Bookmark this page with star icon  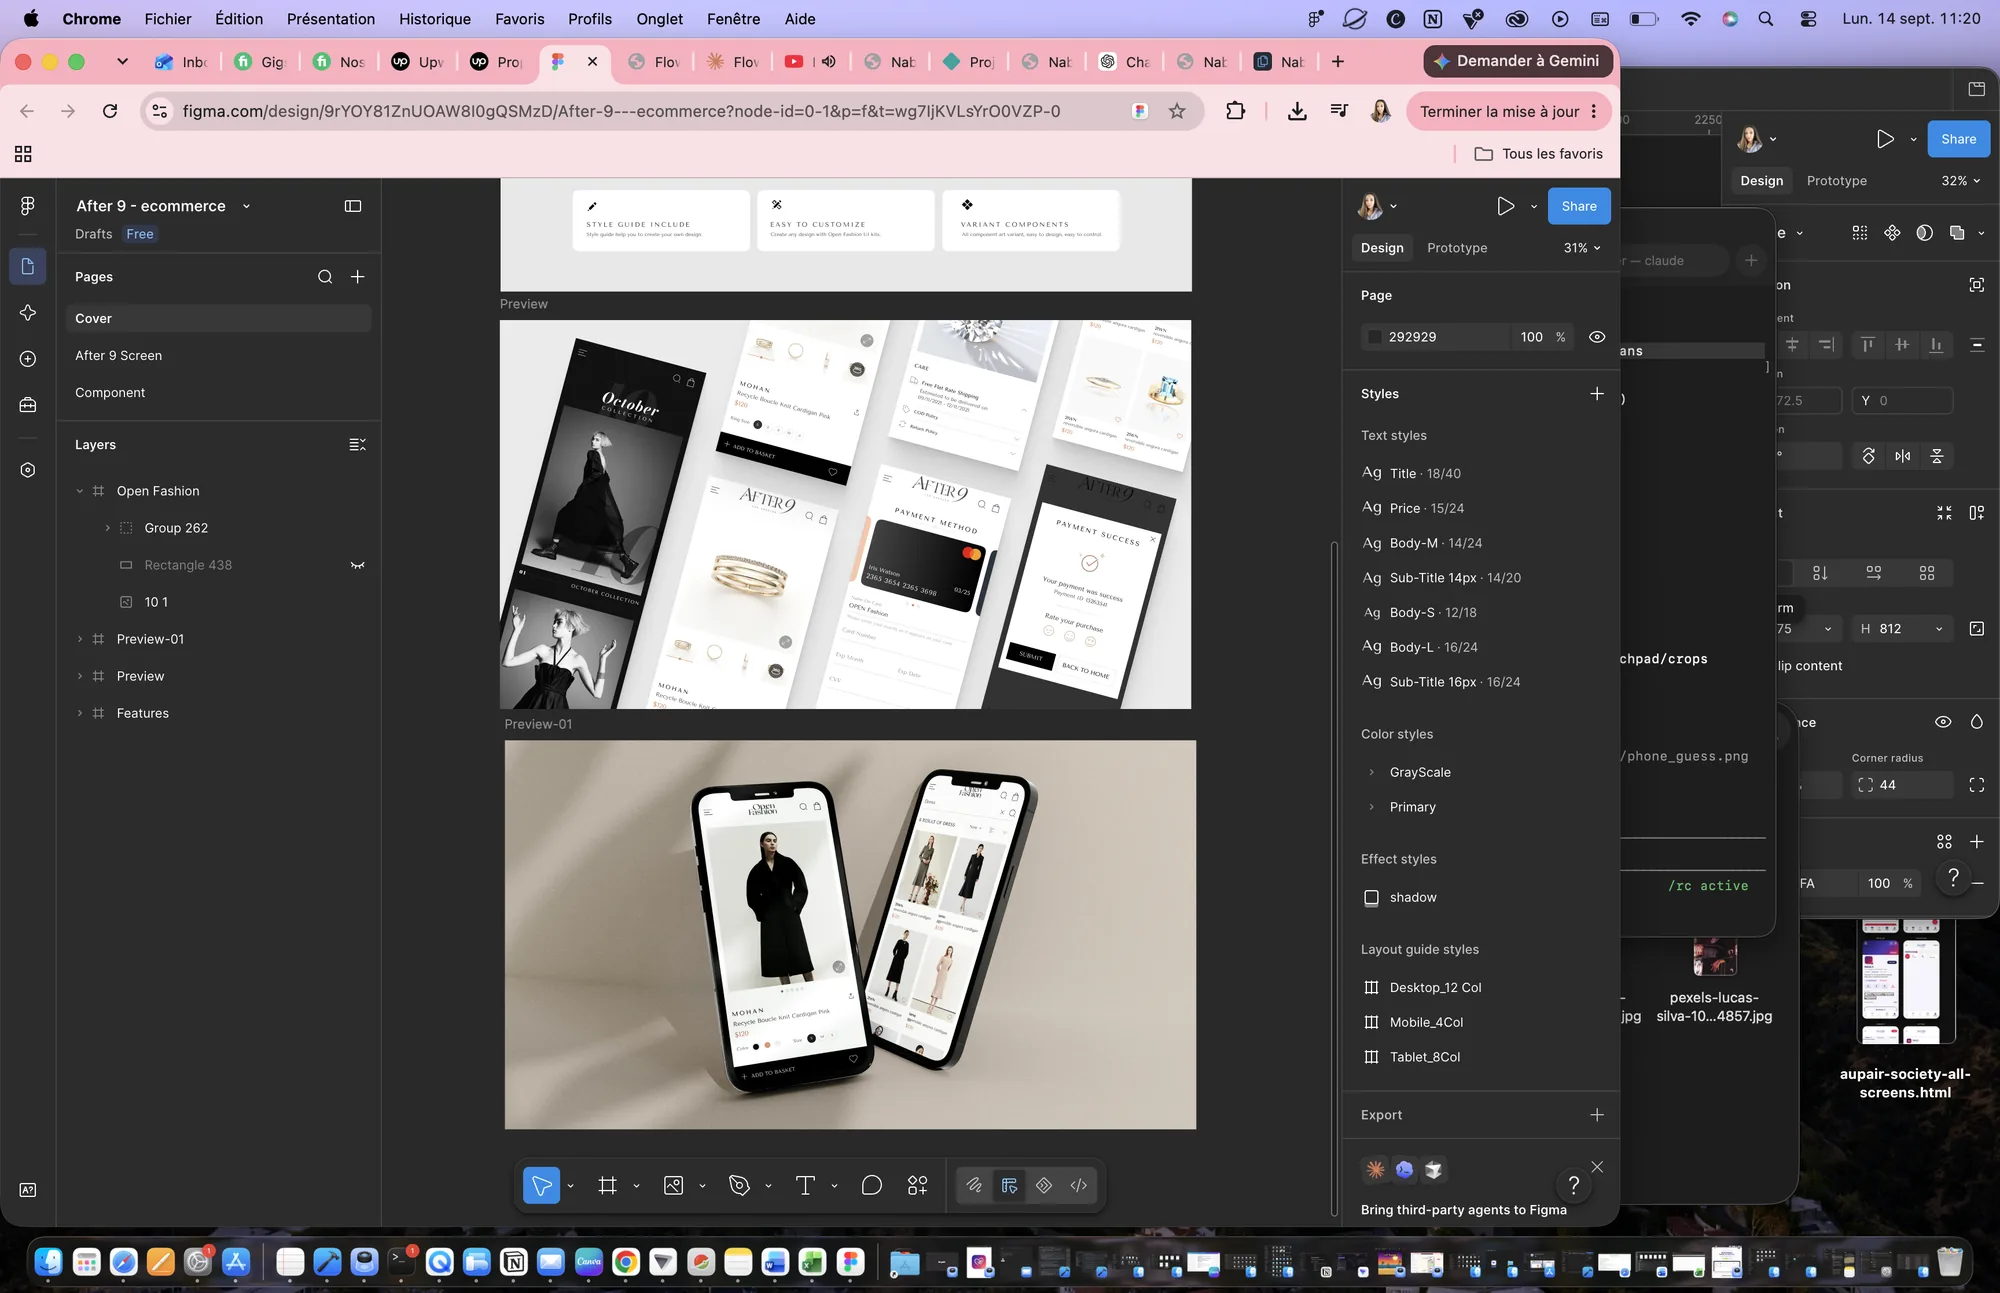[x=1177, y=111]
